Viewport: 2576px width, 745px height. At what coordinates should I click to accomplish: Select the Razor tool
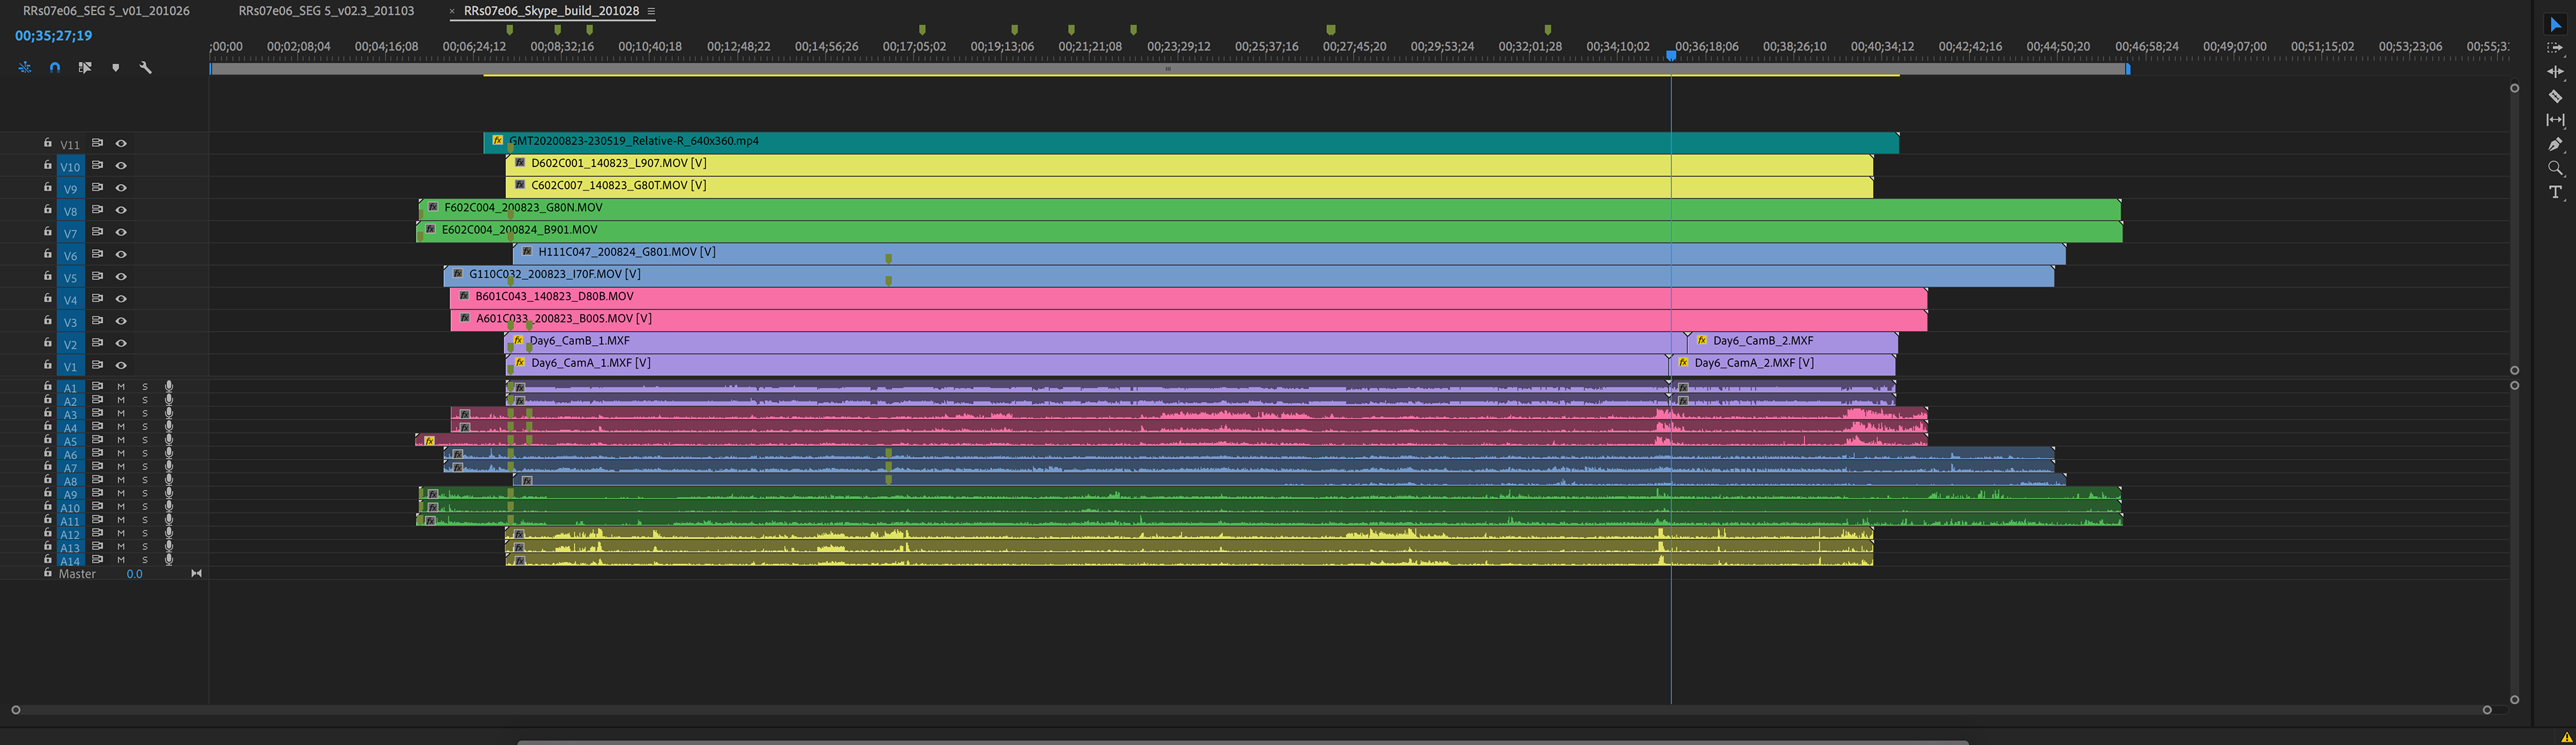tap(2555, 96)
